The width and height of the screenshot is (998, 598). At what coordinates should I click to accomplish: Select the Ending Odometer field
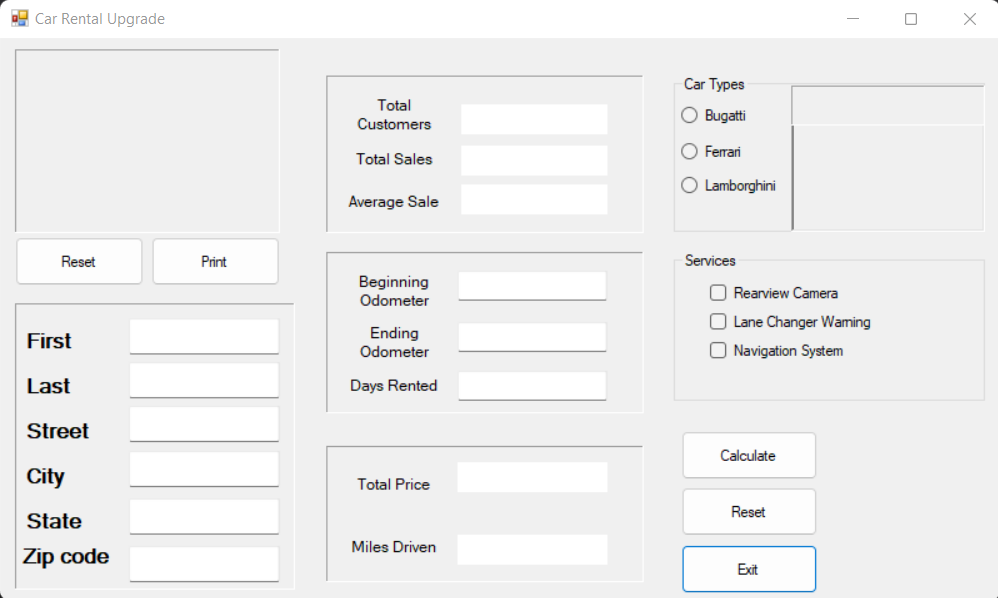click(x=532, y=337)
